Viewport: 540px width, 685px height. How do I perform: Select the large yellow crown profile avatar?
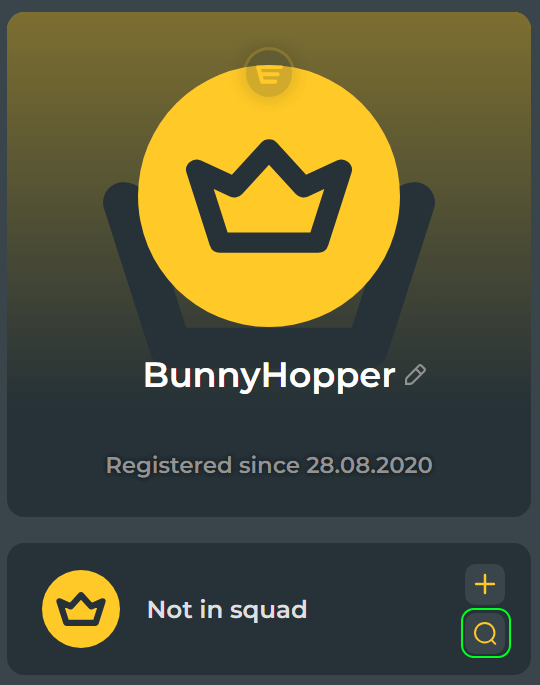pos(269,196)
